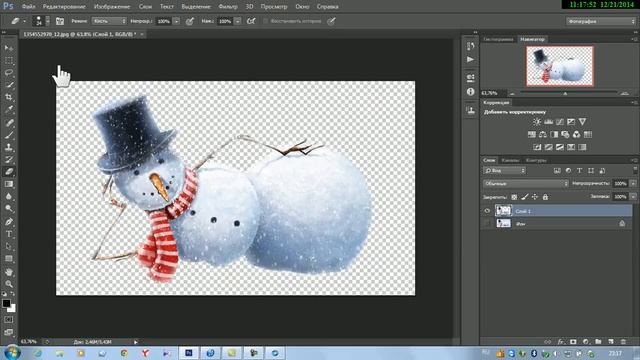This screenshot has height=360, width=640.
Task: Show the Фон layer via eye box
Action: [x=487, y=223]
